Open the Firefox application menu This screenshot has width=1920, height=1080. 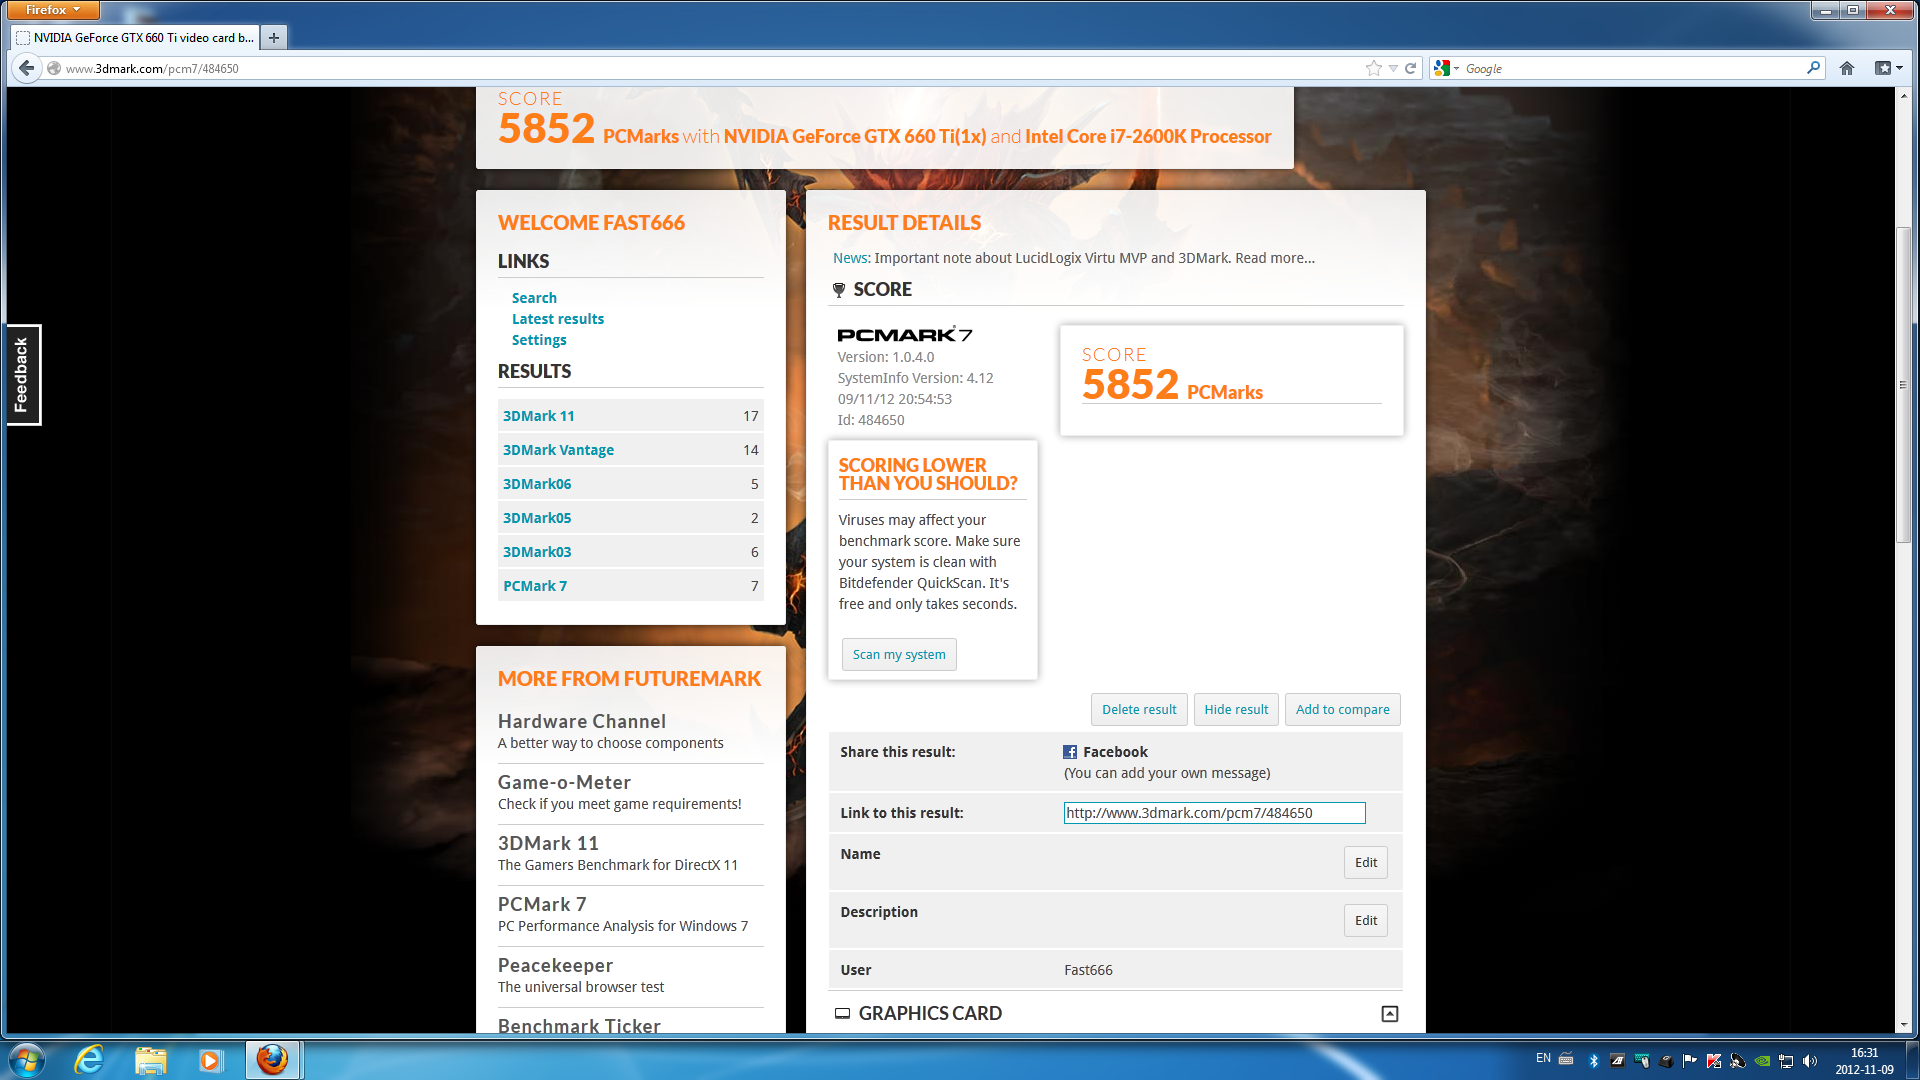tap(53, 10)
